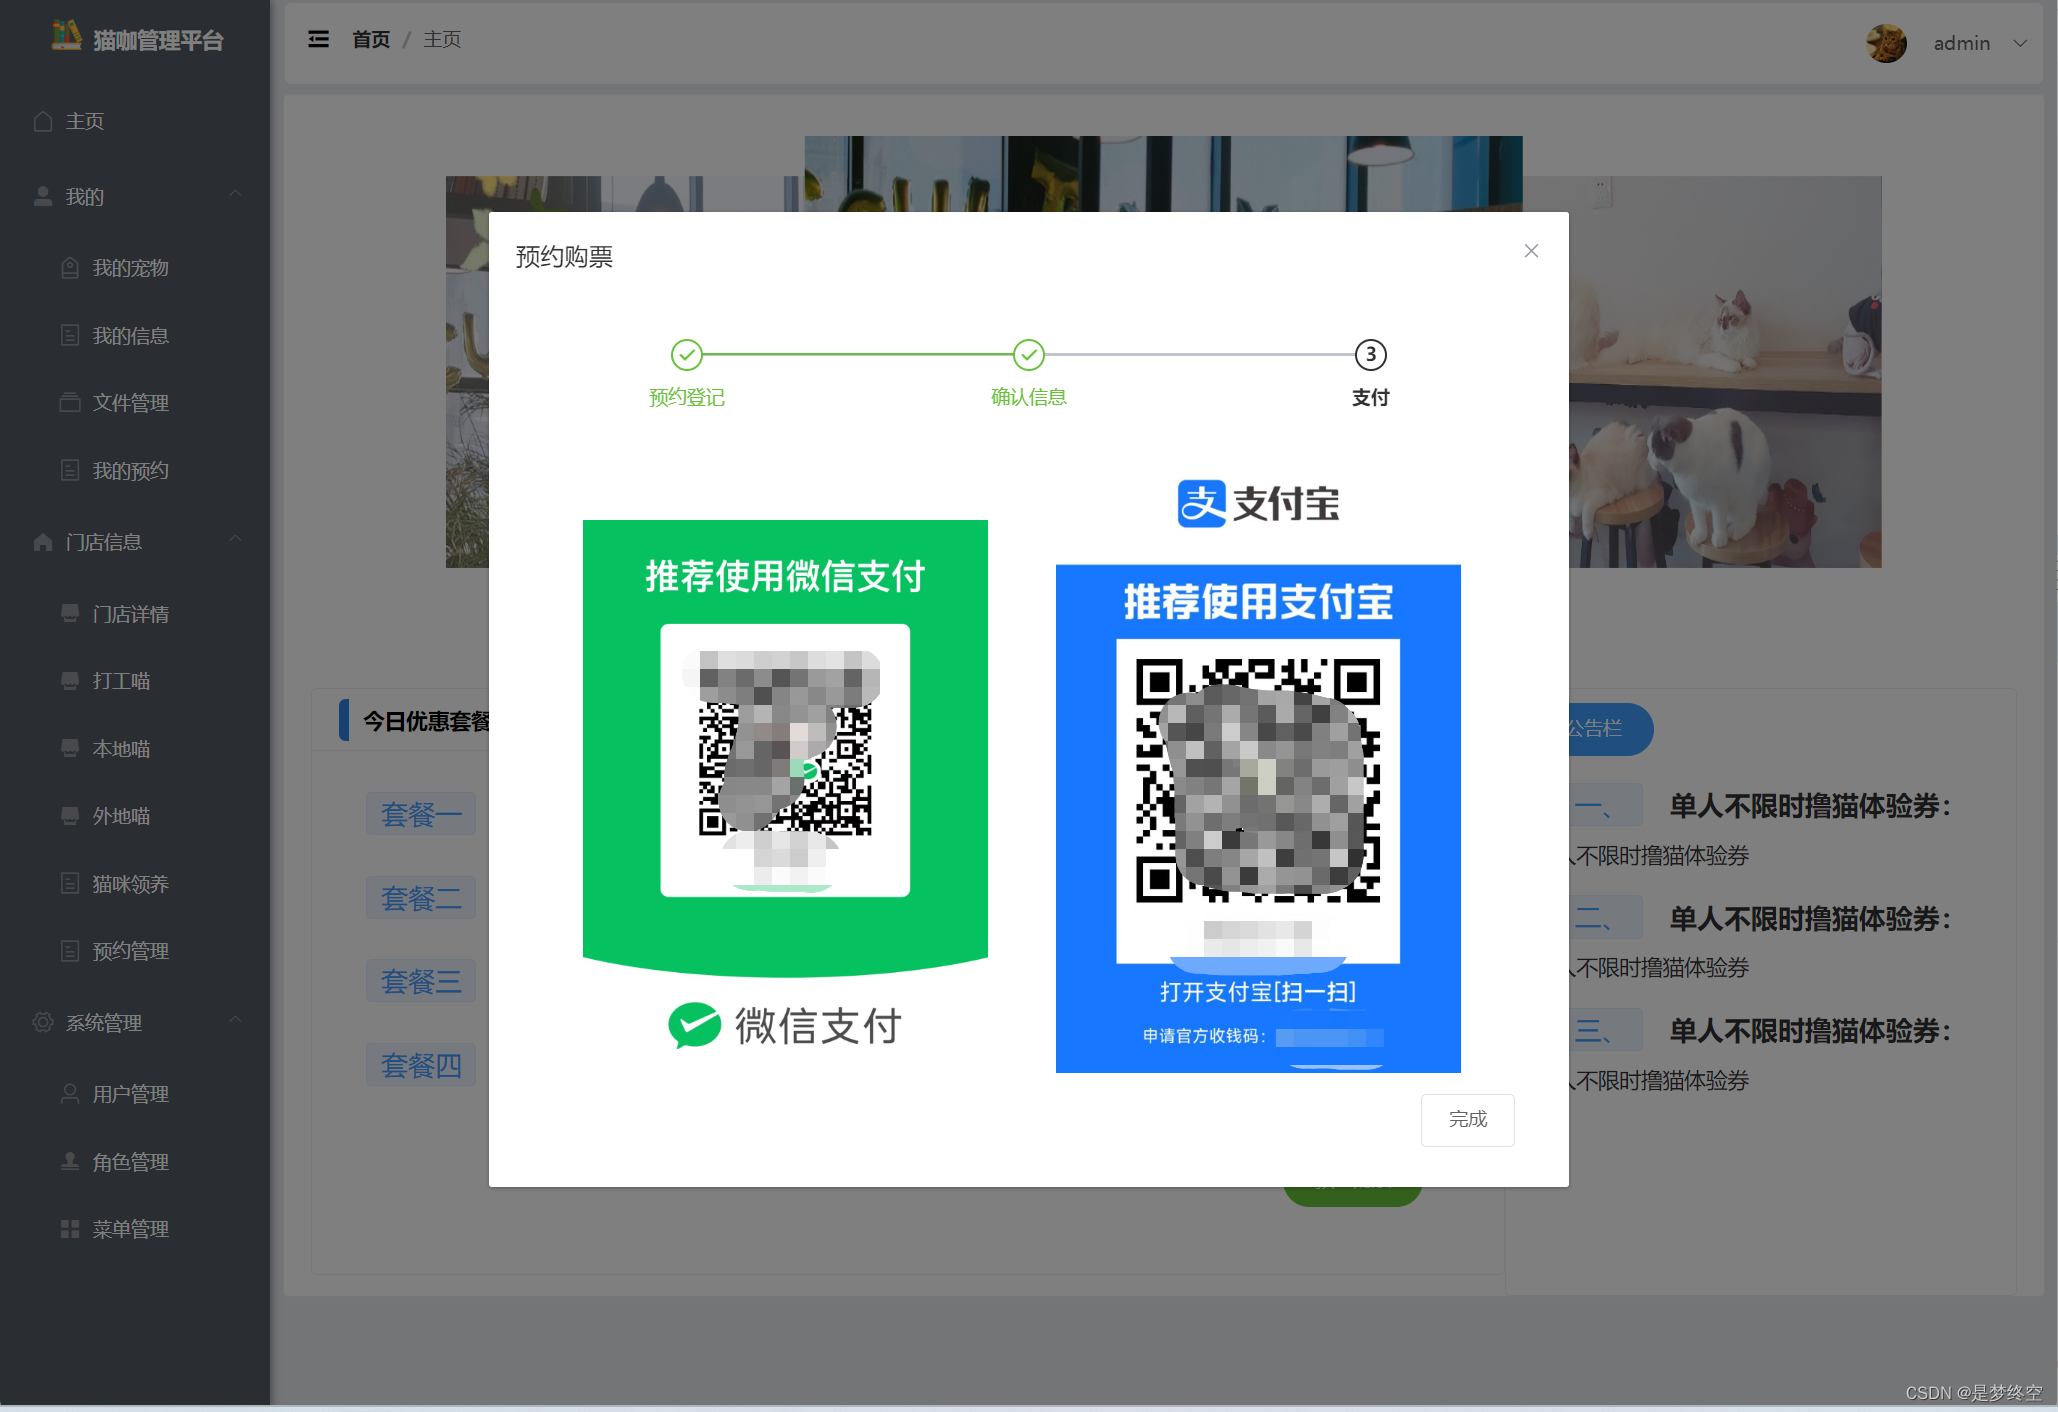
Task: Select the 套餐三 package tag
Action: click(421, 981)
